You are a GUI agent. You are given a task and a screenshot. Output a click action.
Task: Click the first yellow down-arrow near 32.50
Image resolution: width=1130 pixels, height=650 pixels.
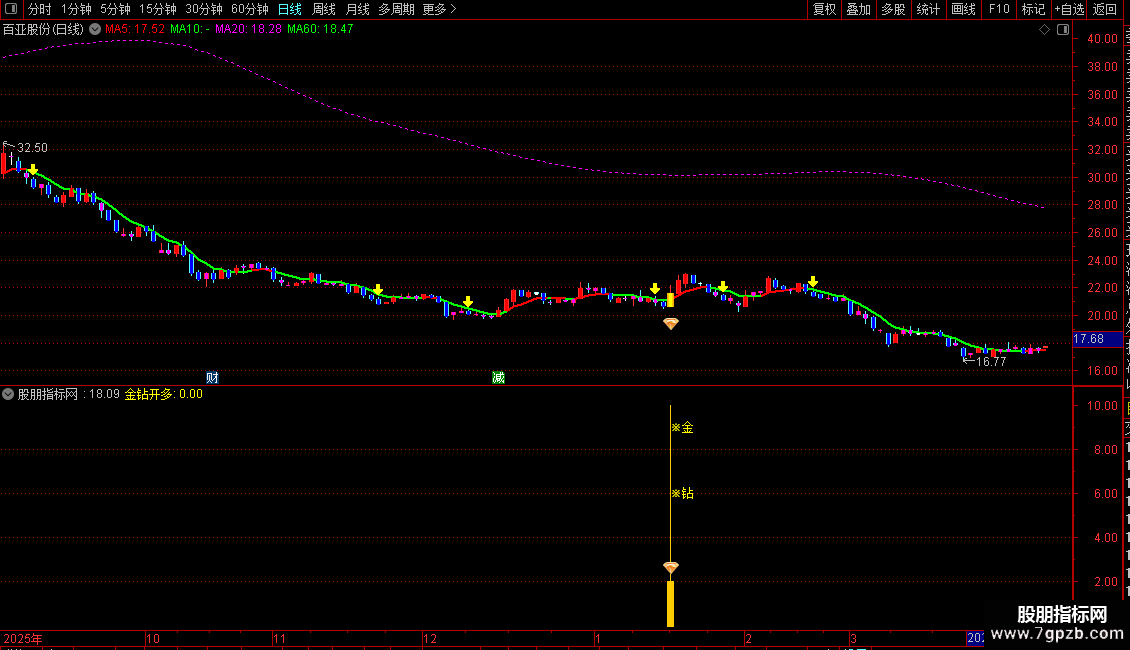tap(33, 171)
